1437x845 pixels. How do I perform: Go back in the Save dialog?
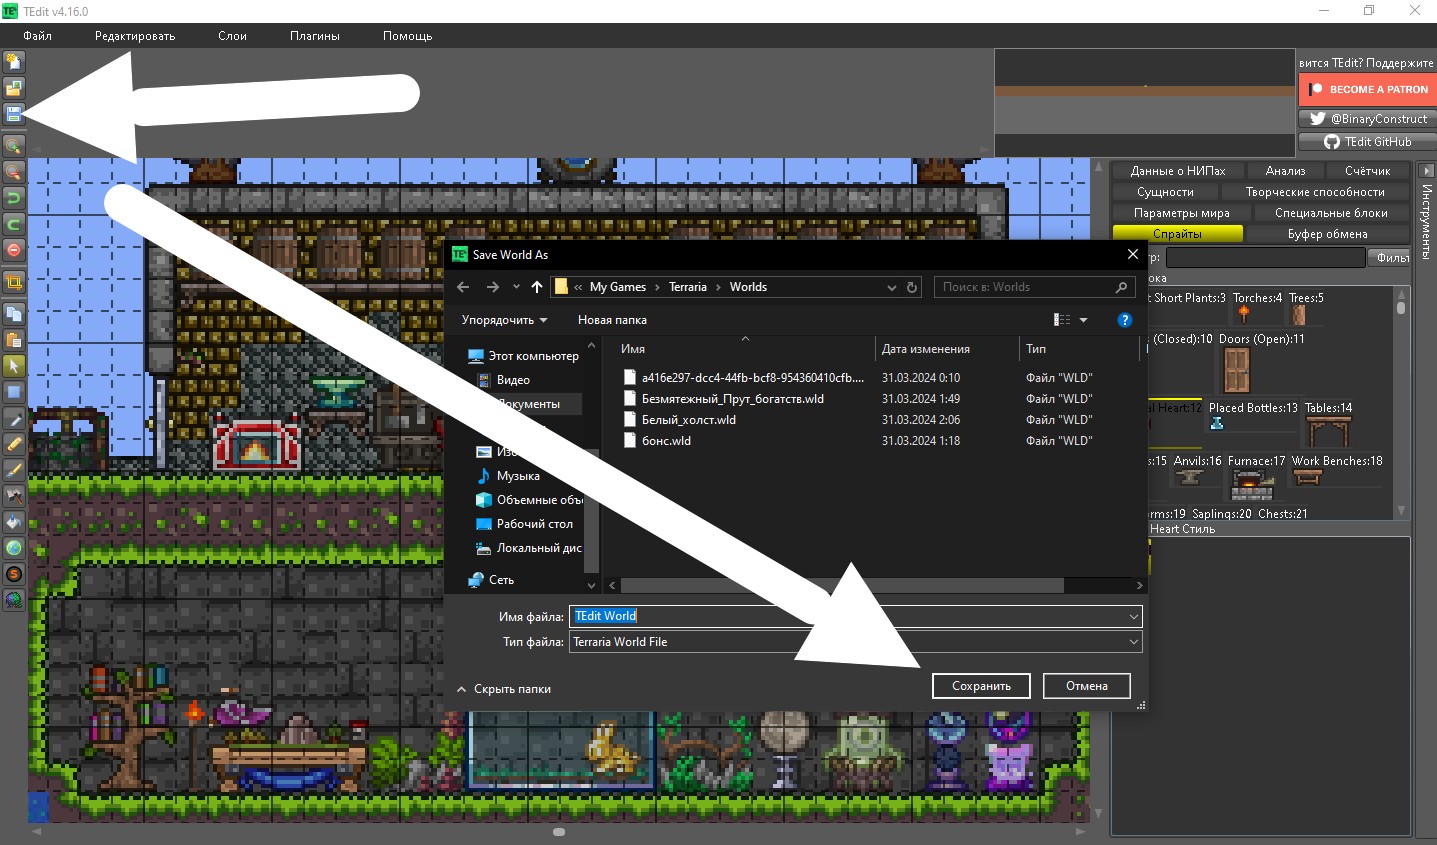pyautogui.click(x=463, y=287)
